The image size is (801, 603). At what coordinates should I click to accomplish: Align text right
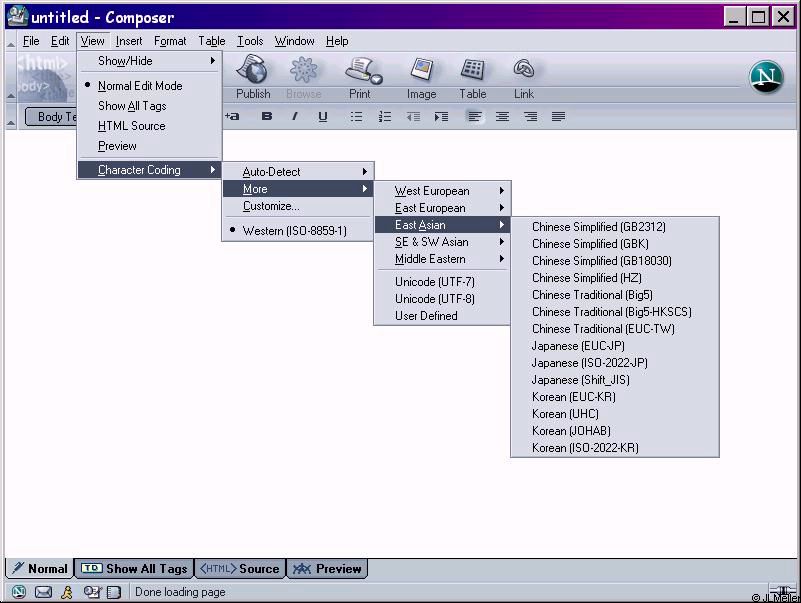tap(531, 117)
